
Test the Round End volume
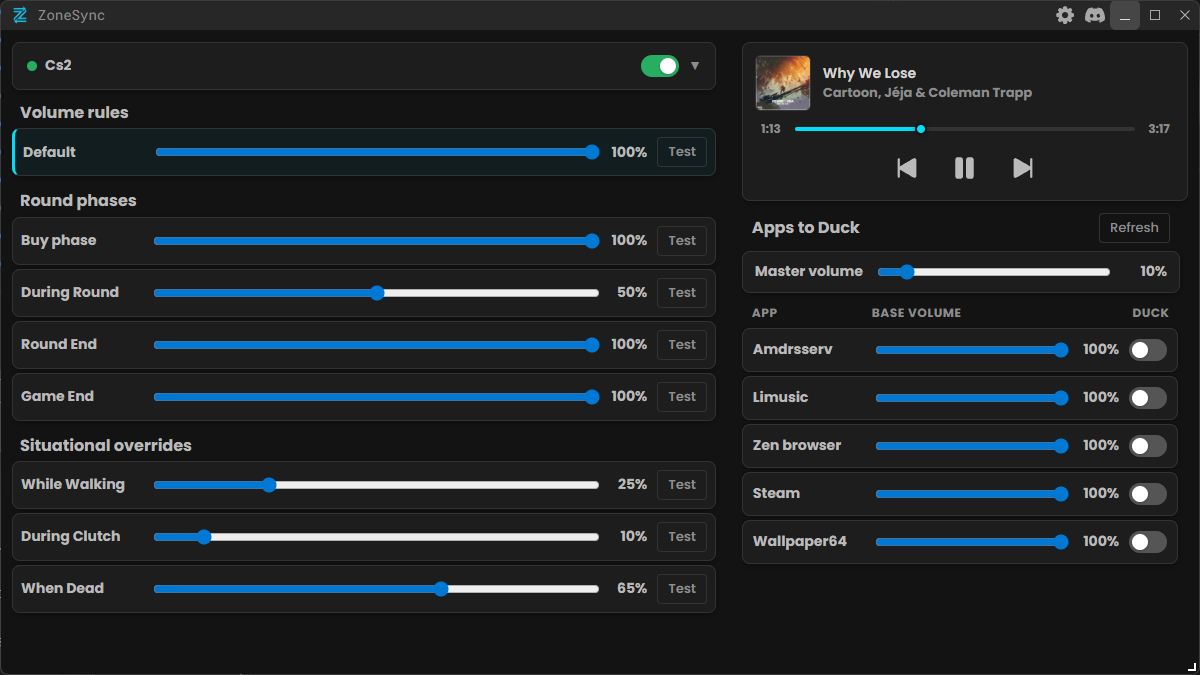682,344
